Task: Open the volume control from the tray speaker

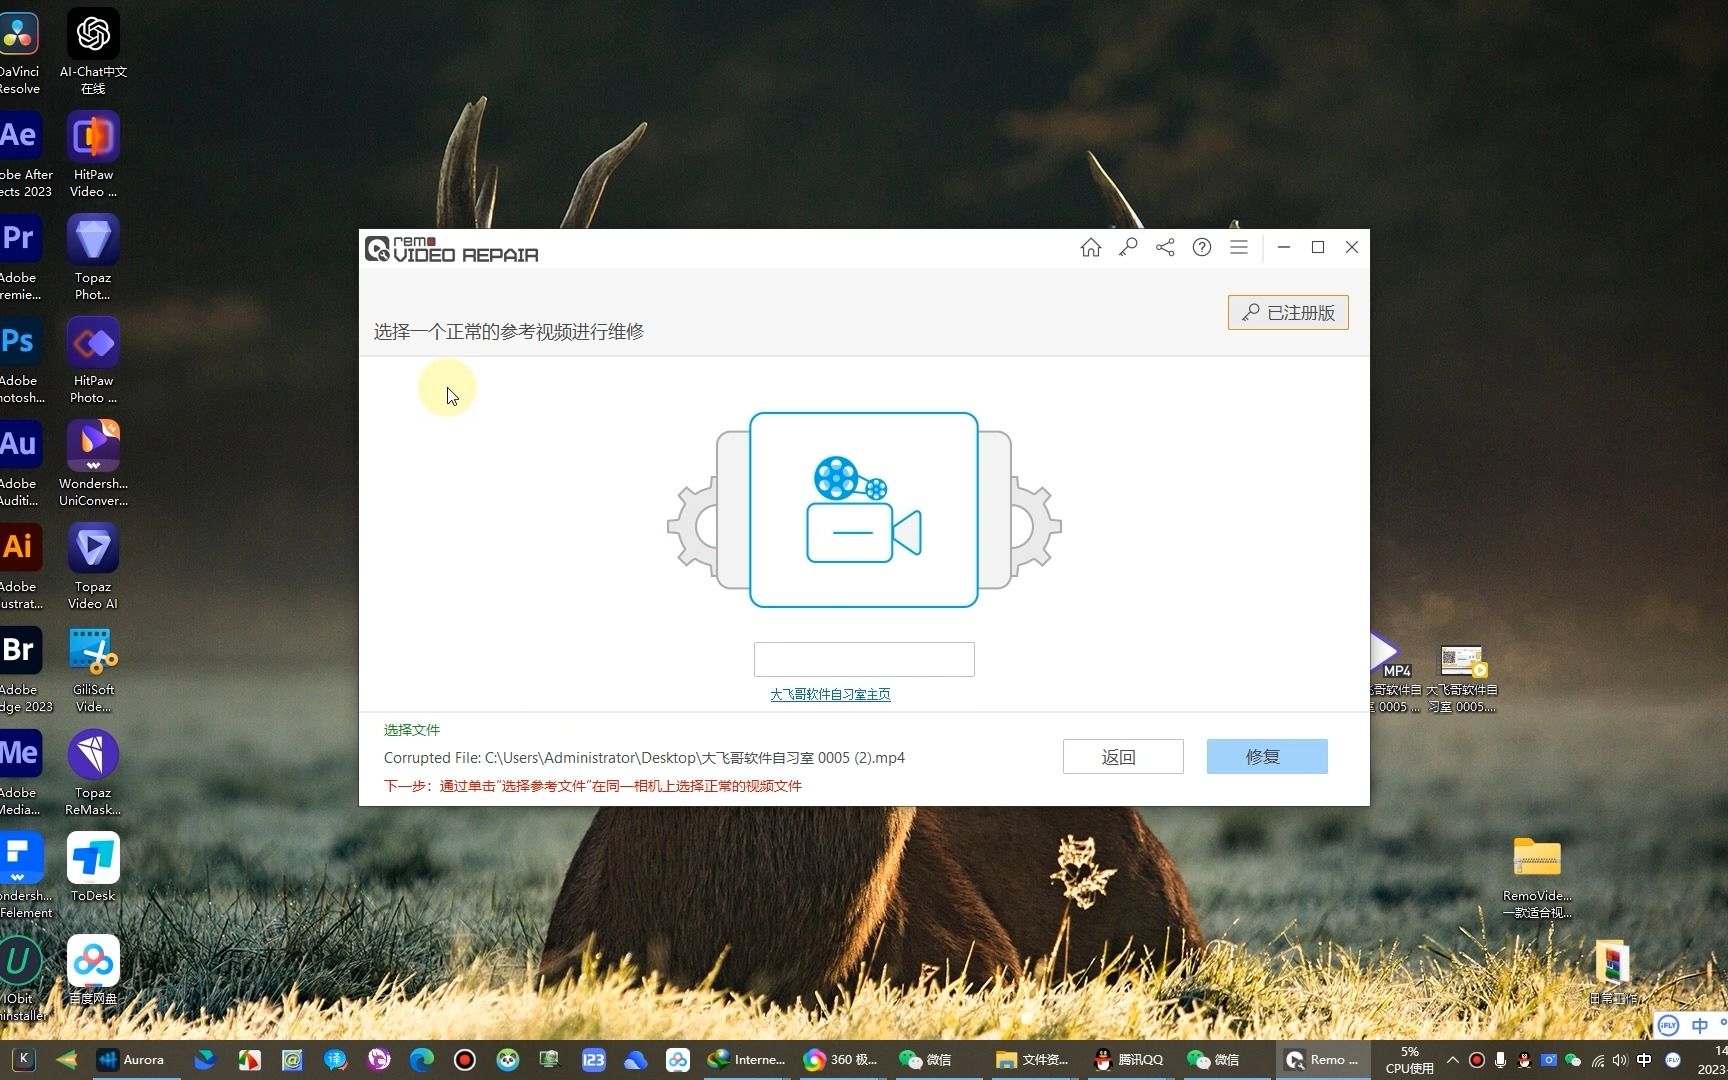Action: click(1619, 1060)
